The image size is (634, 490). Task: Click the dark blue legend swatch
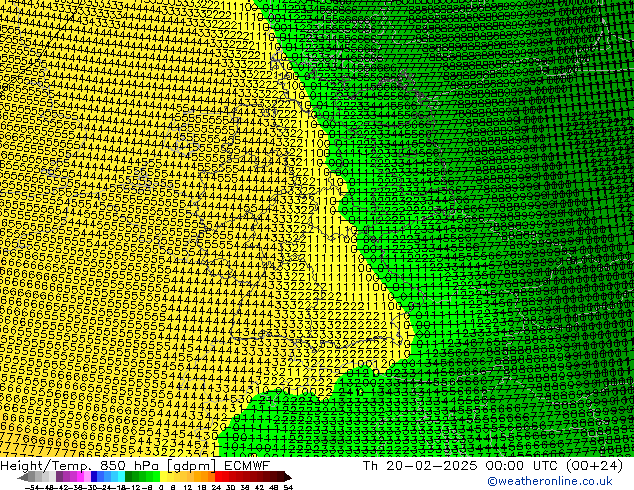pos(94,476)
